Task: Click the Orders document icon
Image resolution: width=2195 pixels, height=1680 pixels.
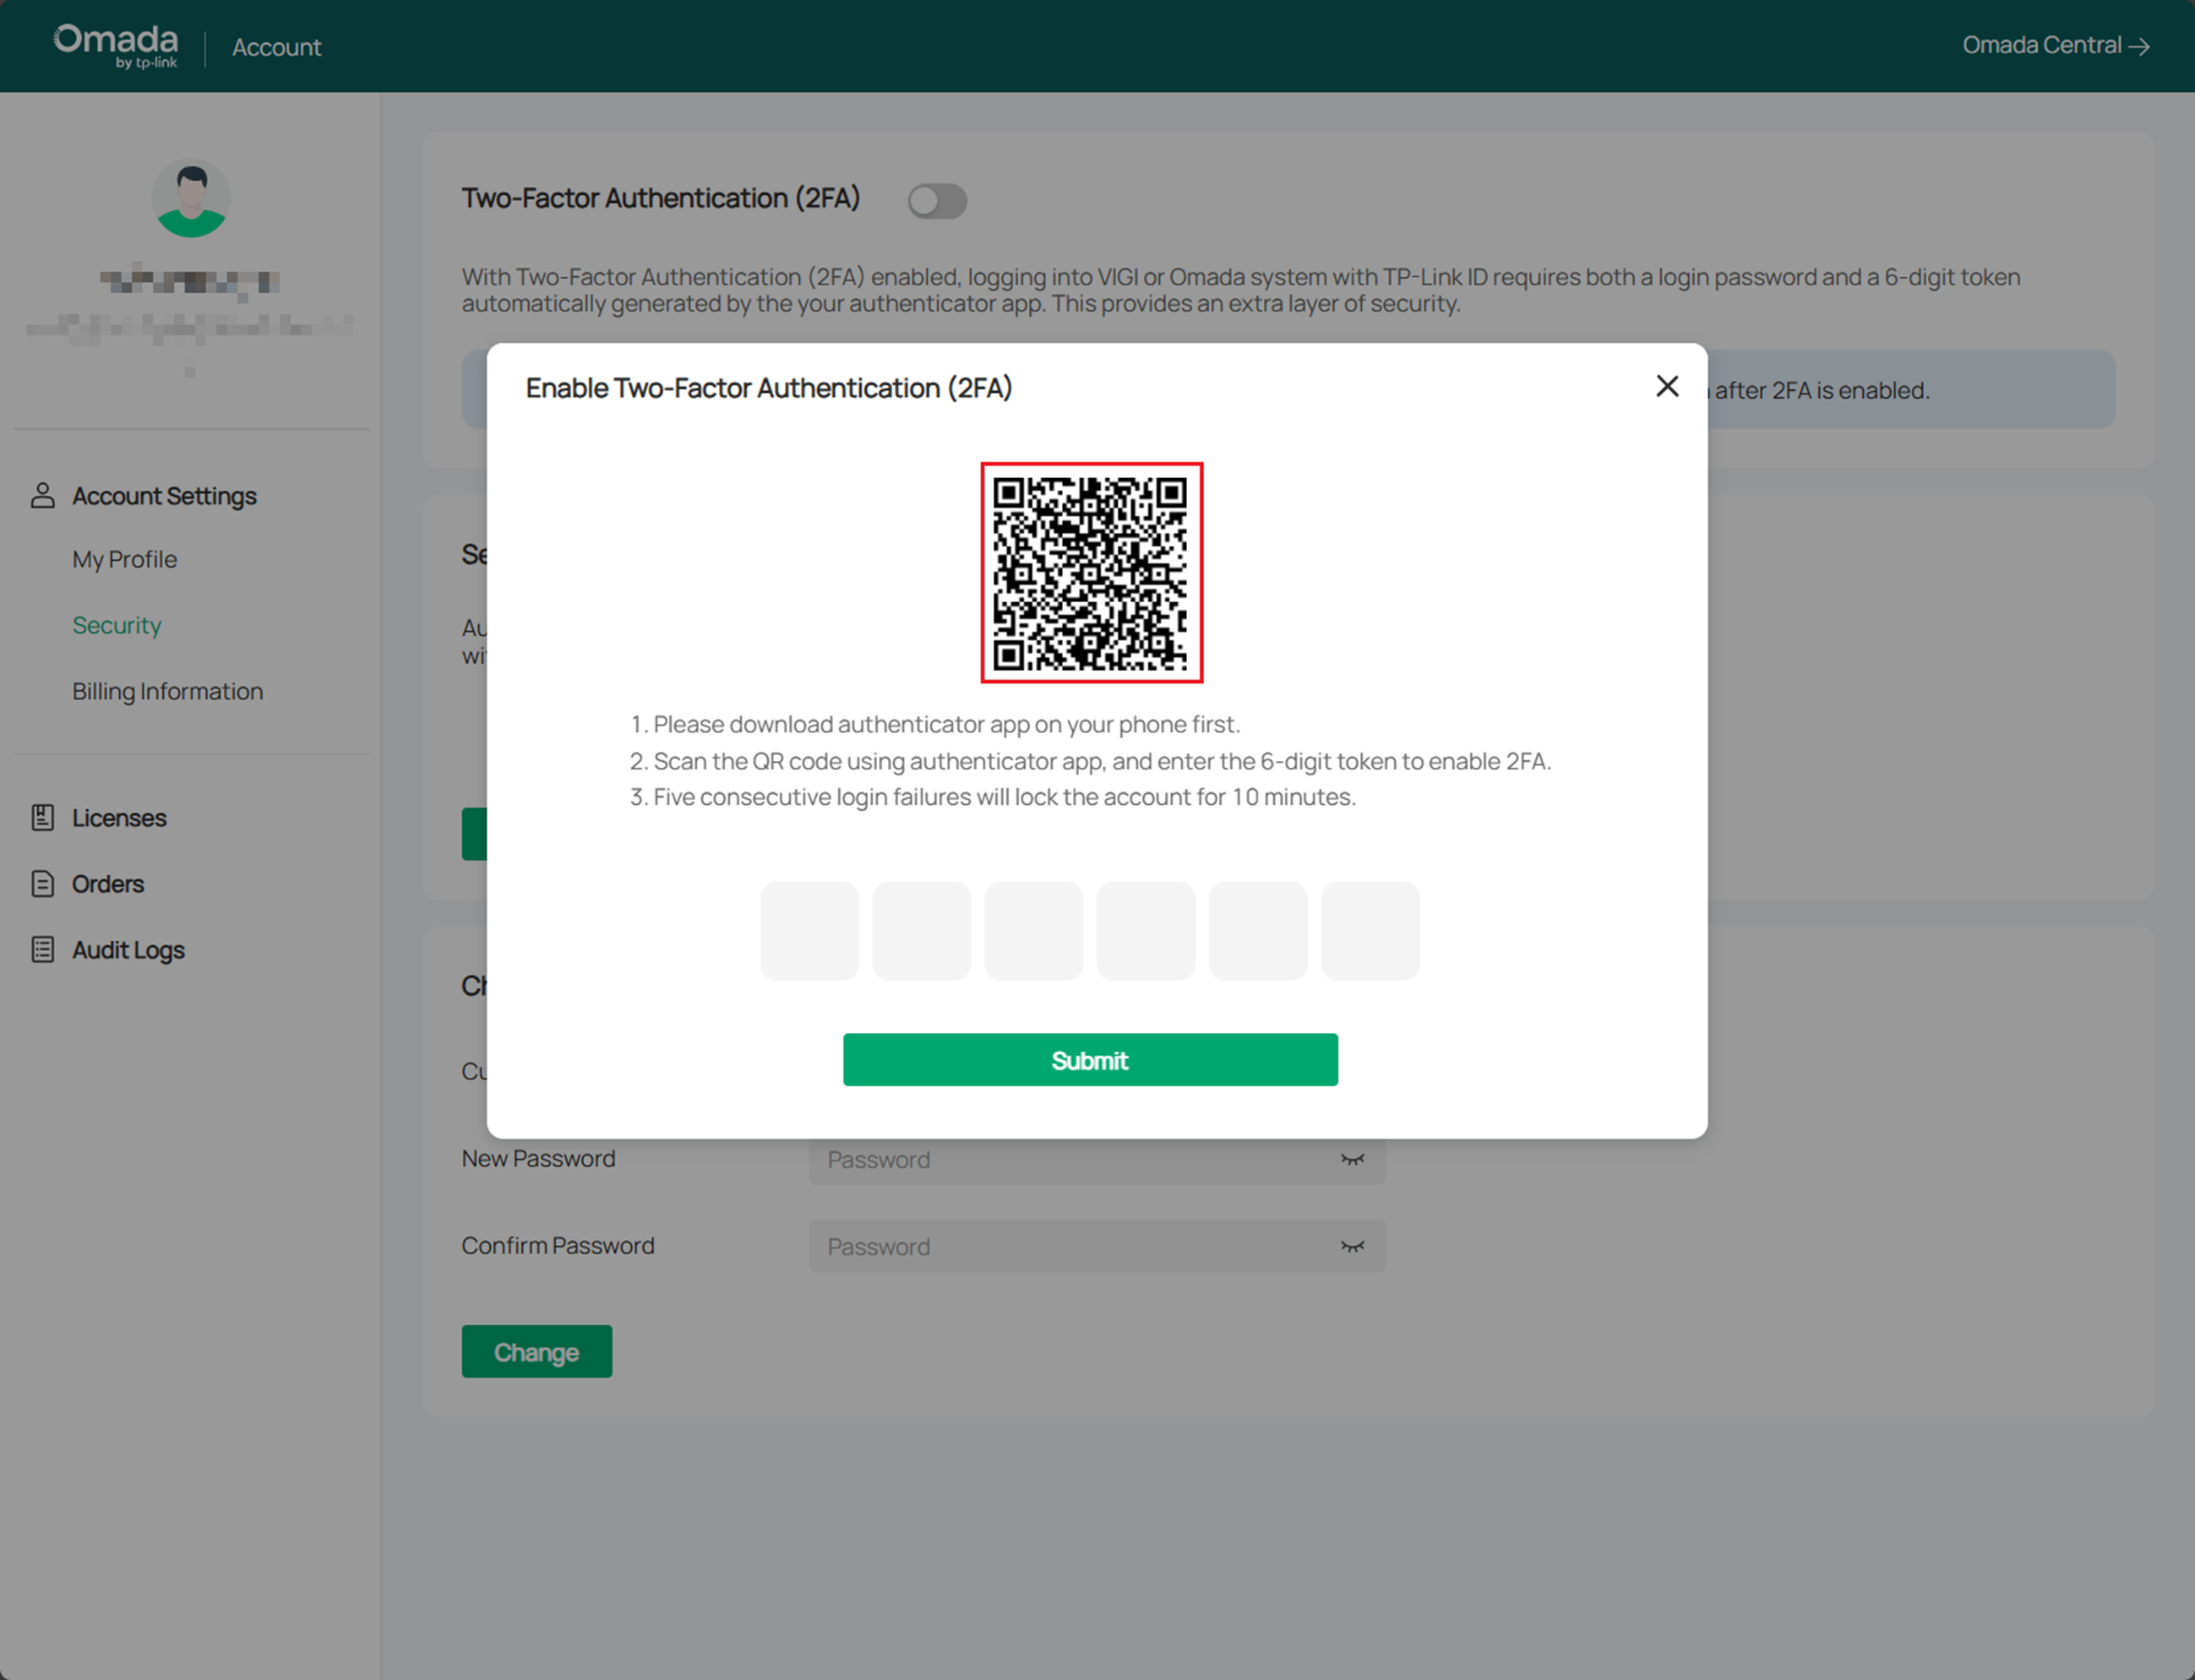Action: [x=42, y=883]
